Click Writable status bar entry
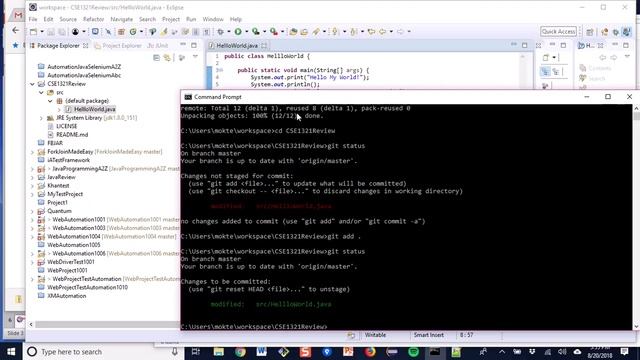This screenshot has height=360, width=640. (375, 335)
